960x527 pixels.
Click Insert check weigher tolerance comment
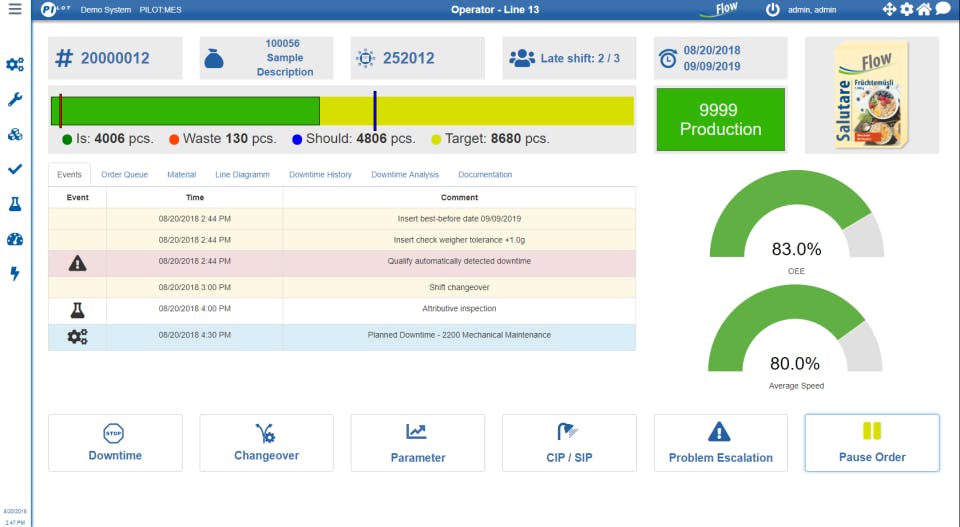click(459, 240)
